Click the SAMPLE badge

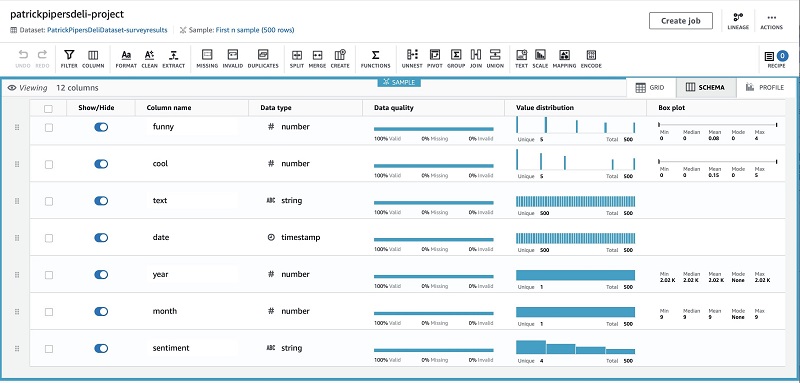click(x=399, y=82)
